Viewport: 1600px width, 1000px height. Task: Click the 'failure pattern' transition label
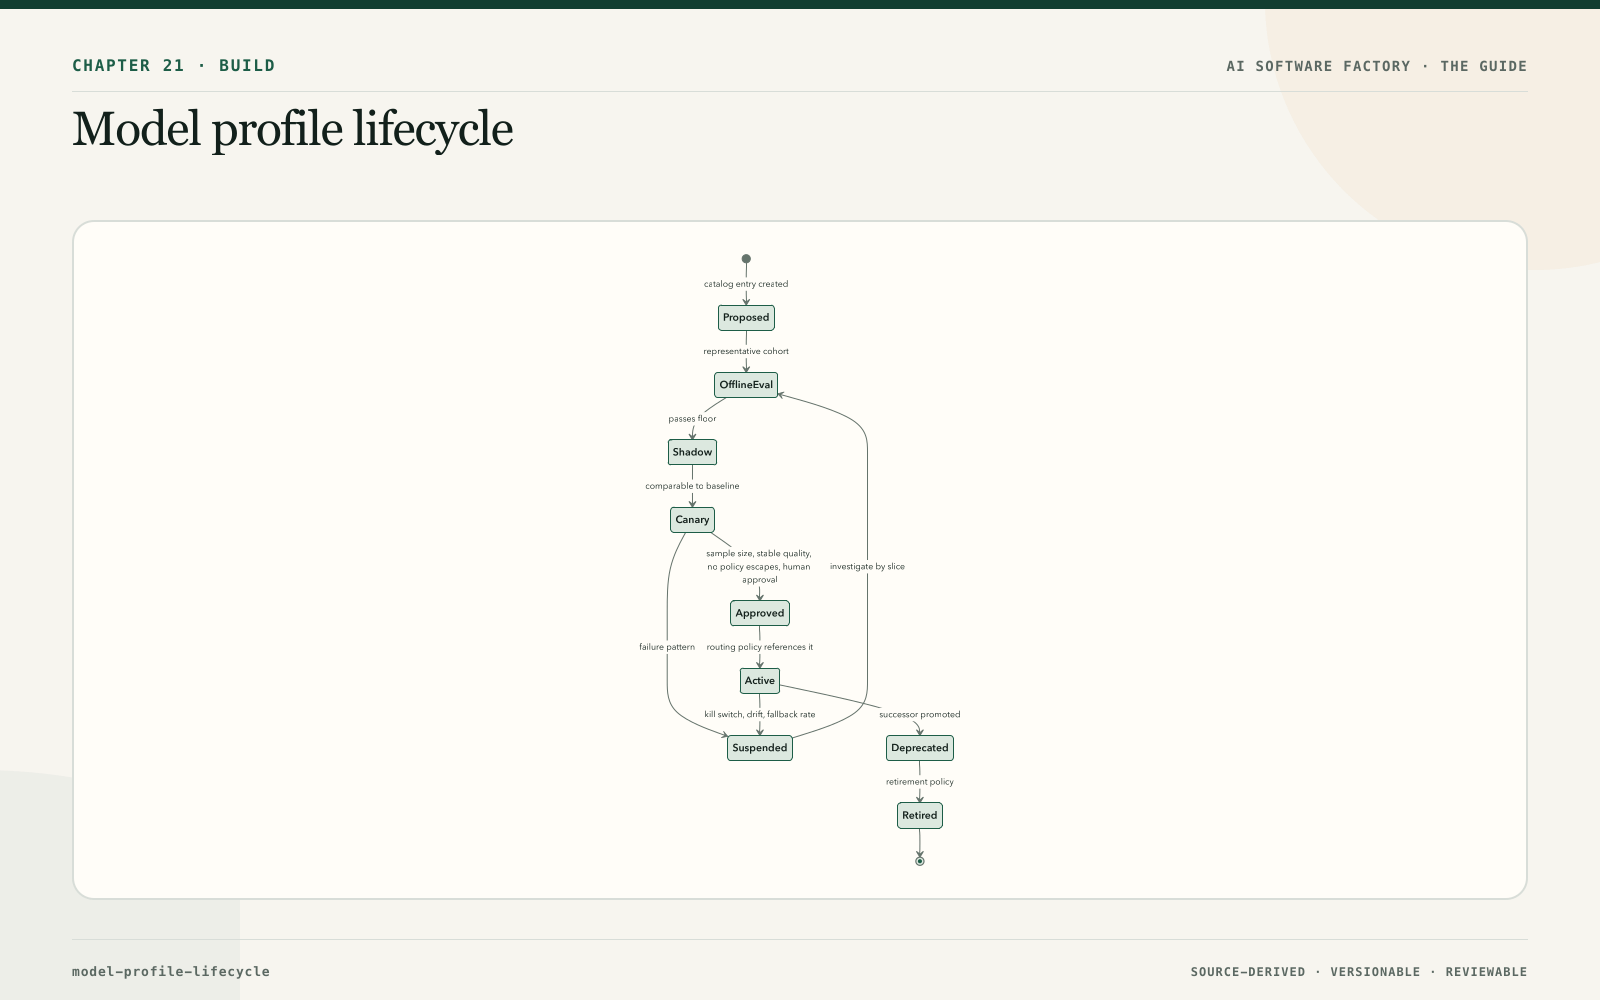[x=667, y=647]
